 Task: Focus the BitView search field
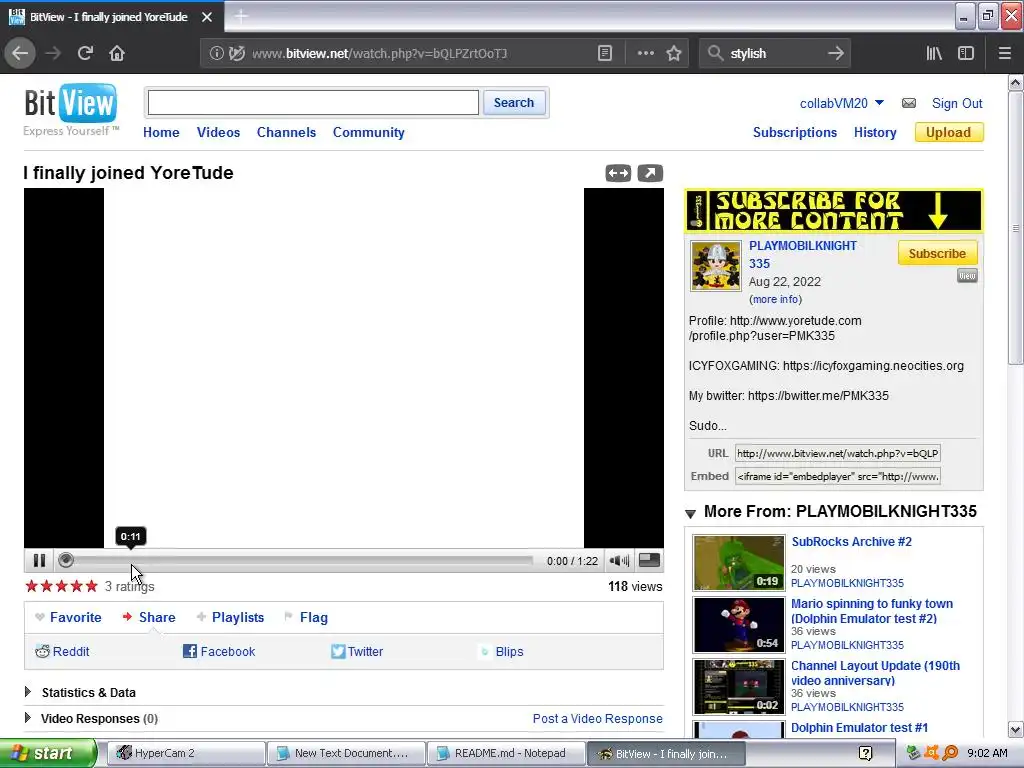pos(313,103)
